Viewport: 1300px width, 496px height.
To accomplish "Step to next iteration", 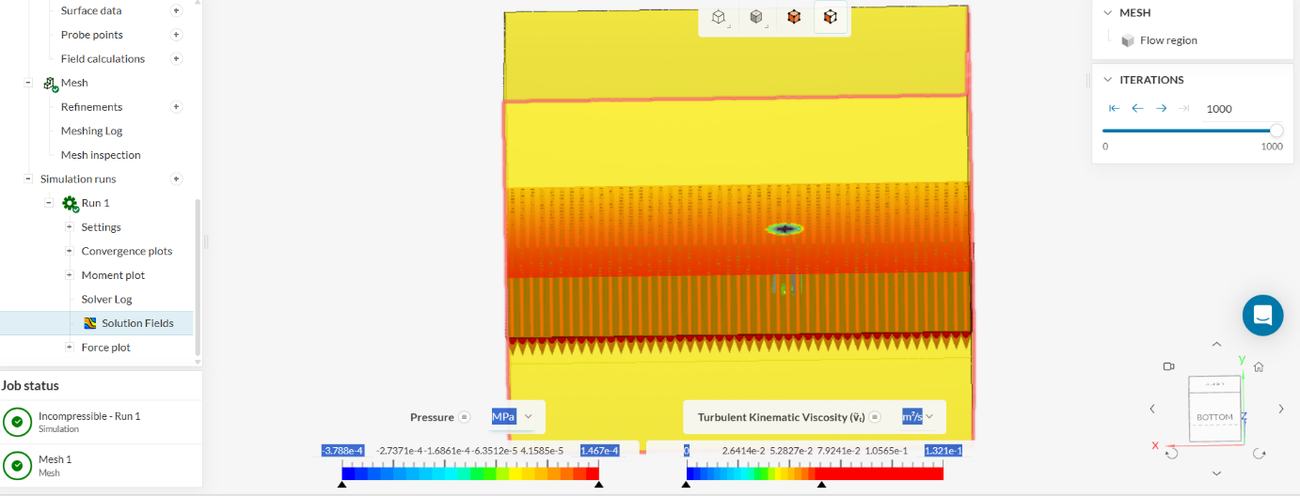I will (1161, 108).
